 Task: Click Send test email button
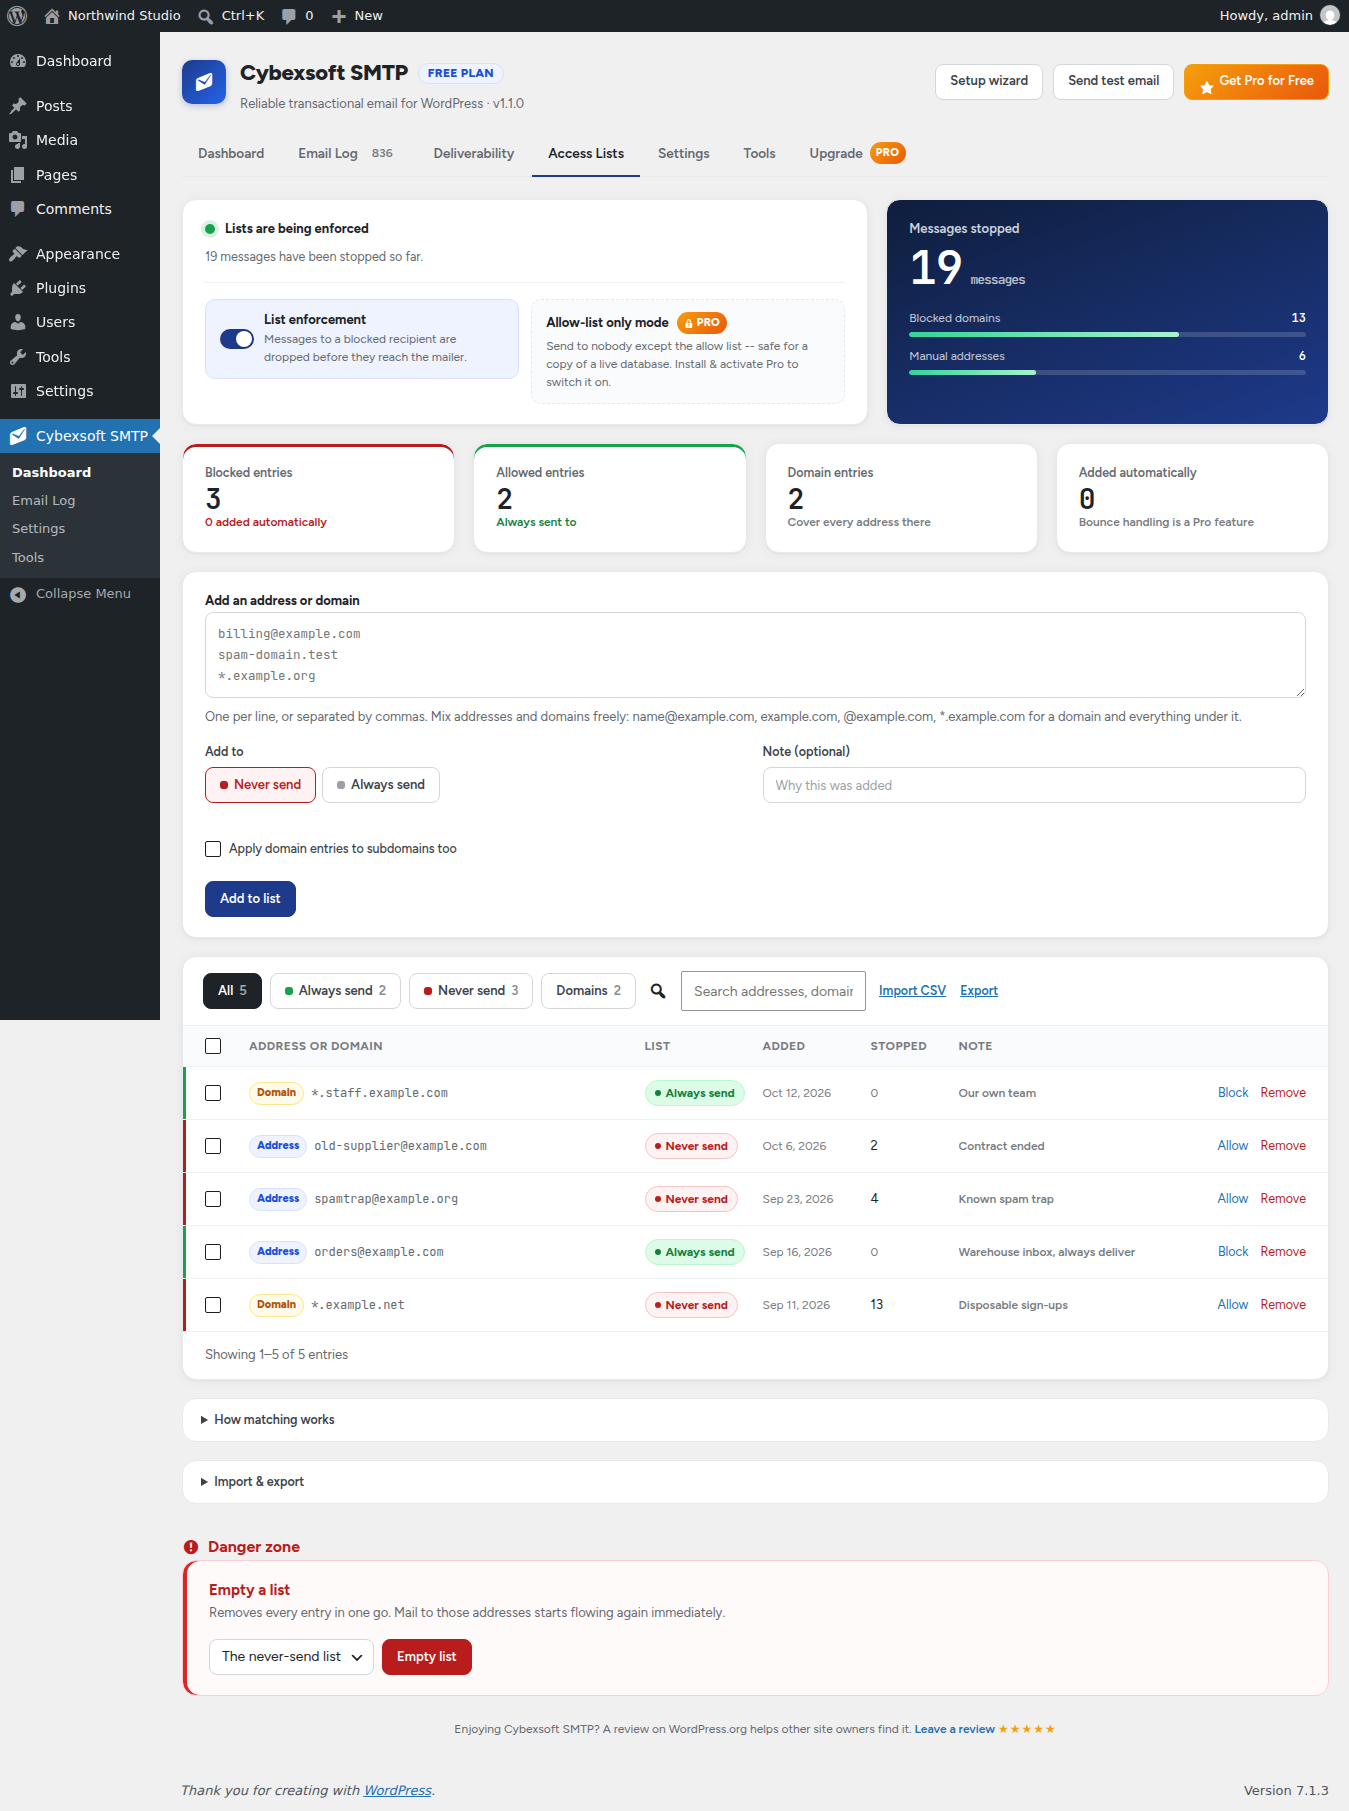point(1113,81)
